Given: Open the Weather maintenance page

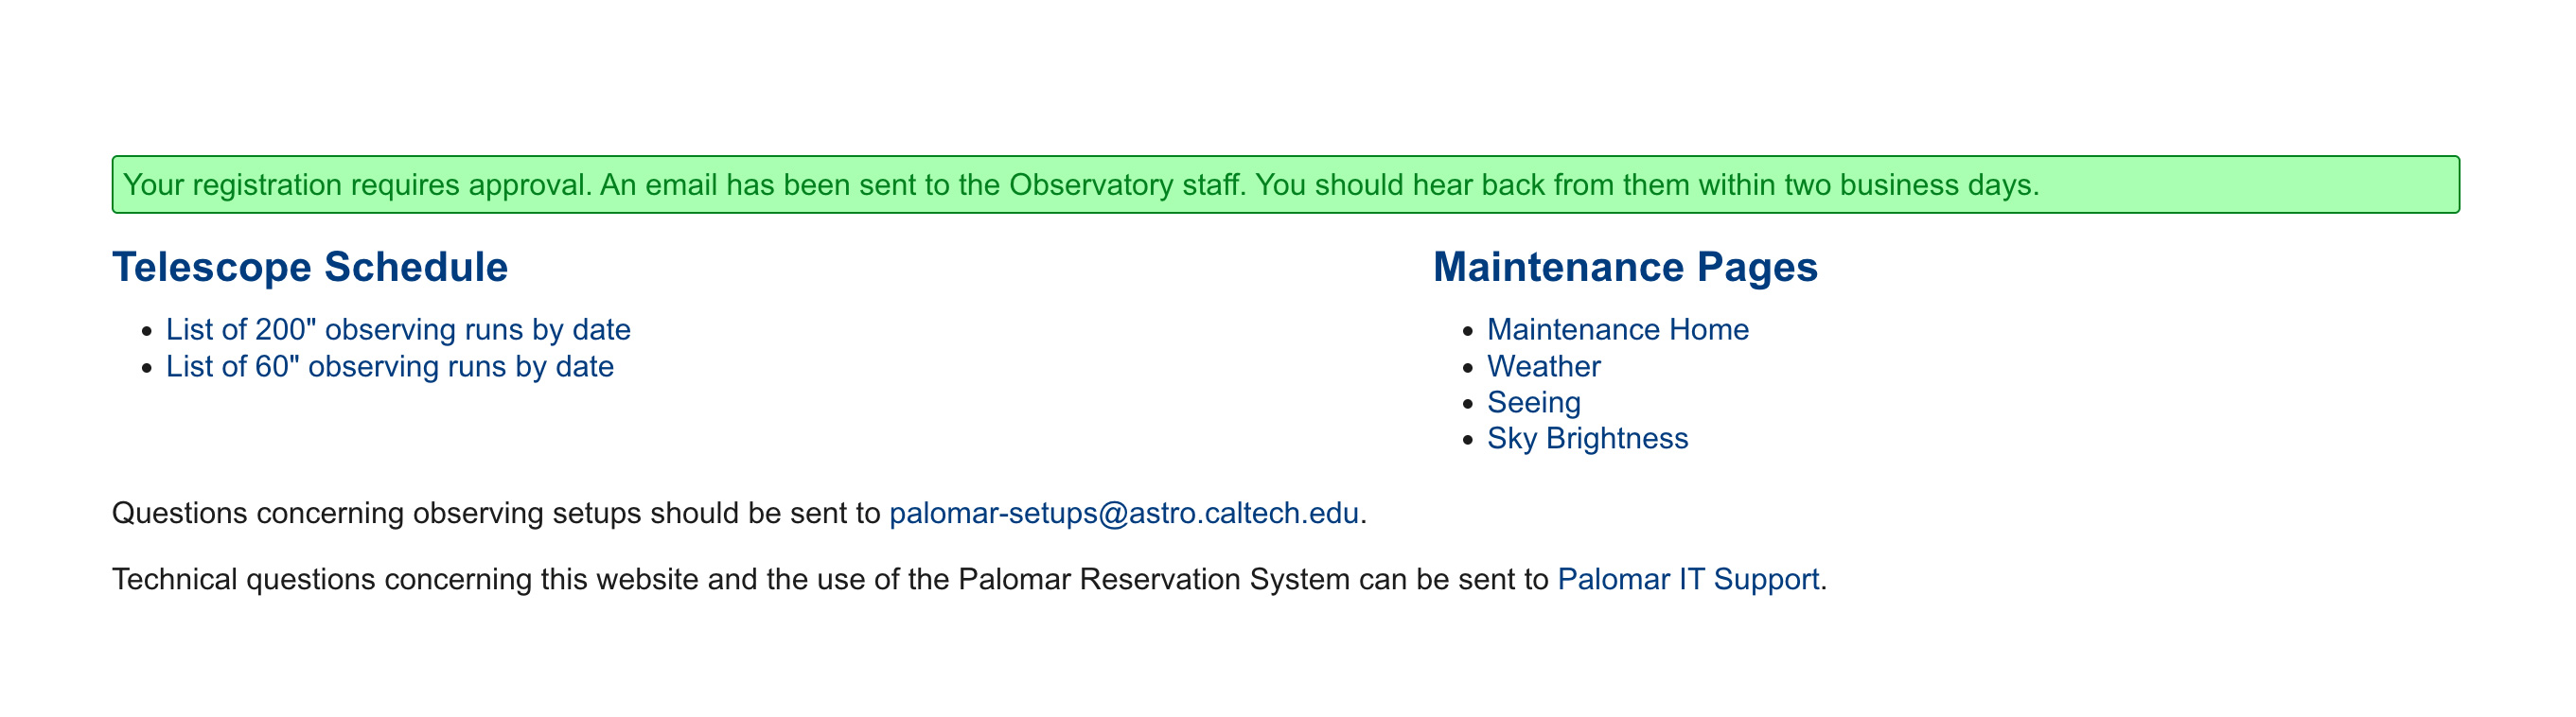Looking at the screenshot, I should tap(1543, 366).
